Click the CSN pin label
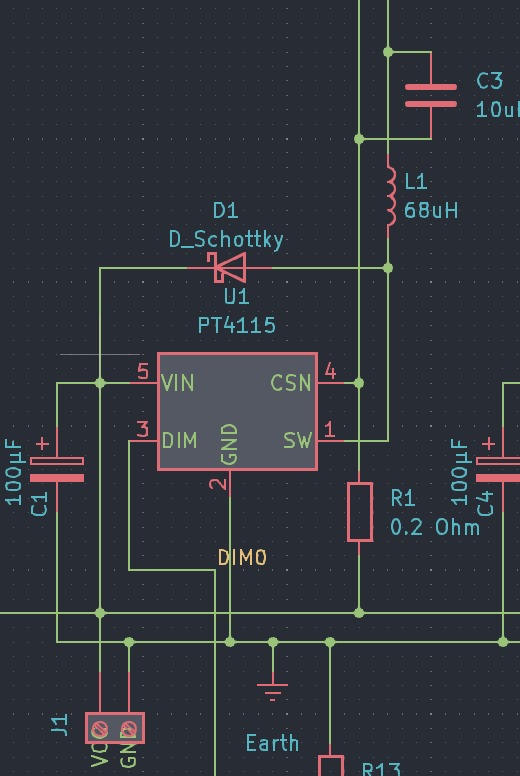The height and width of the screenshot is (776, 520). [x=291, y=383]
